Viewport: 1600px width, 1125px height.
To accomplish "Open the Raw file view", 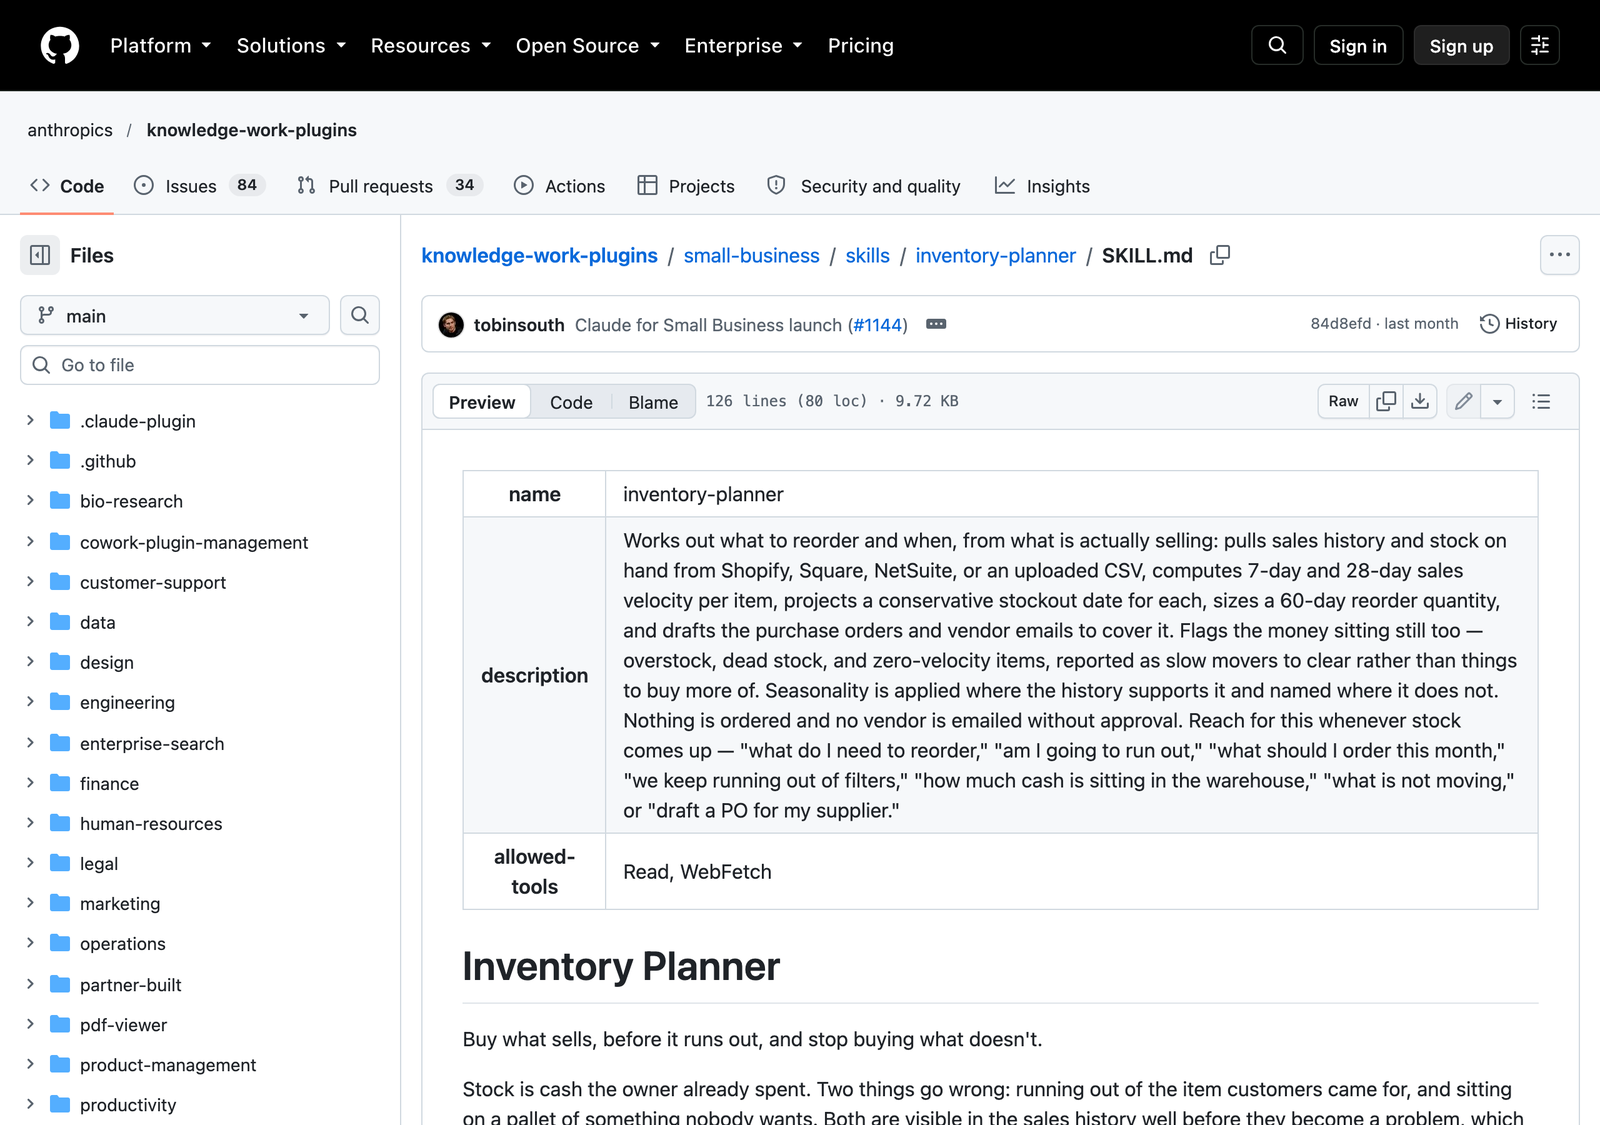I will pyautogui.click(x=1343, y=401).
